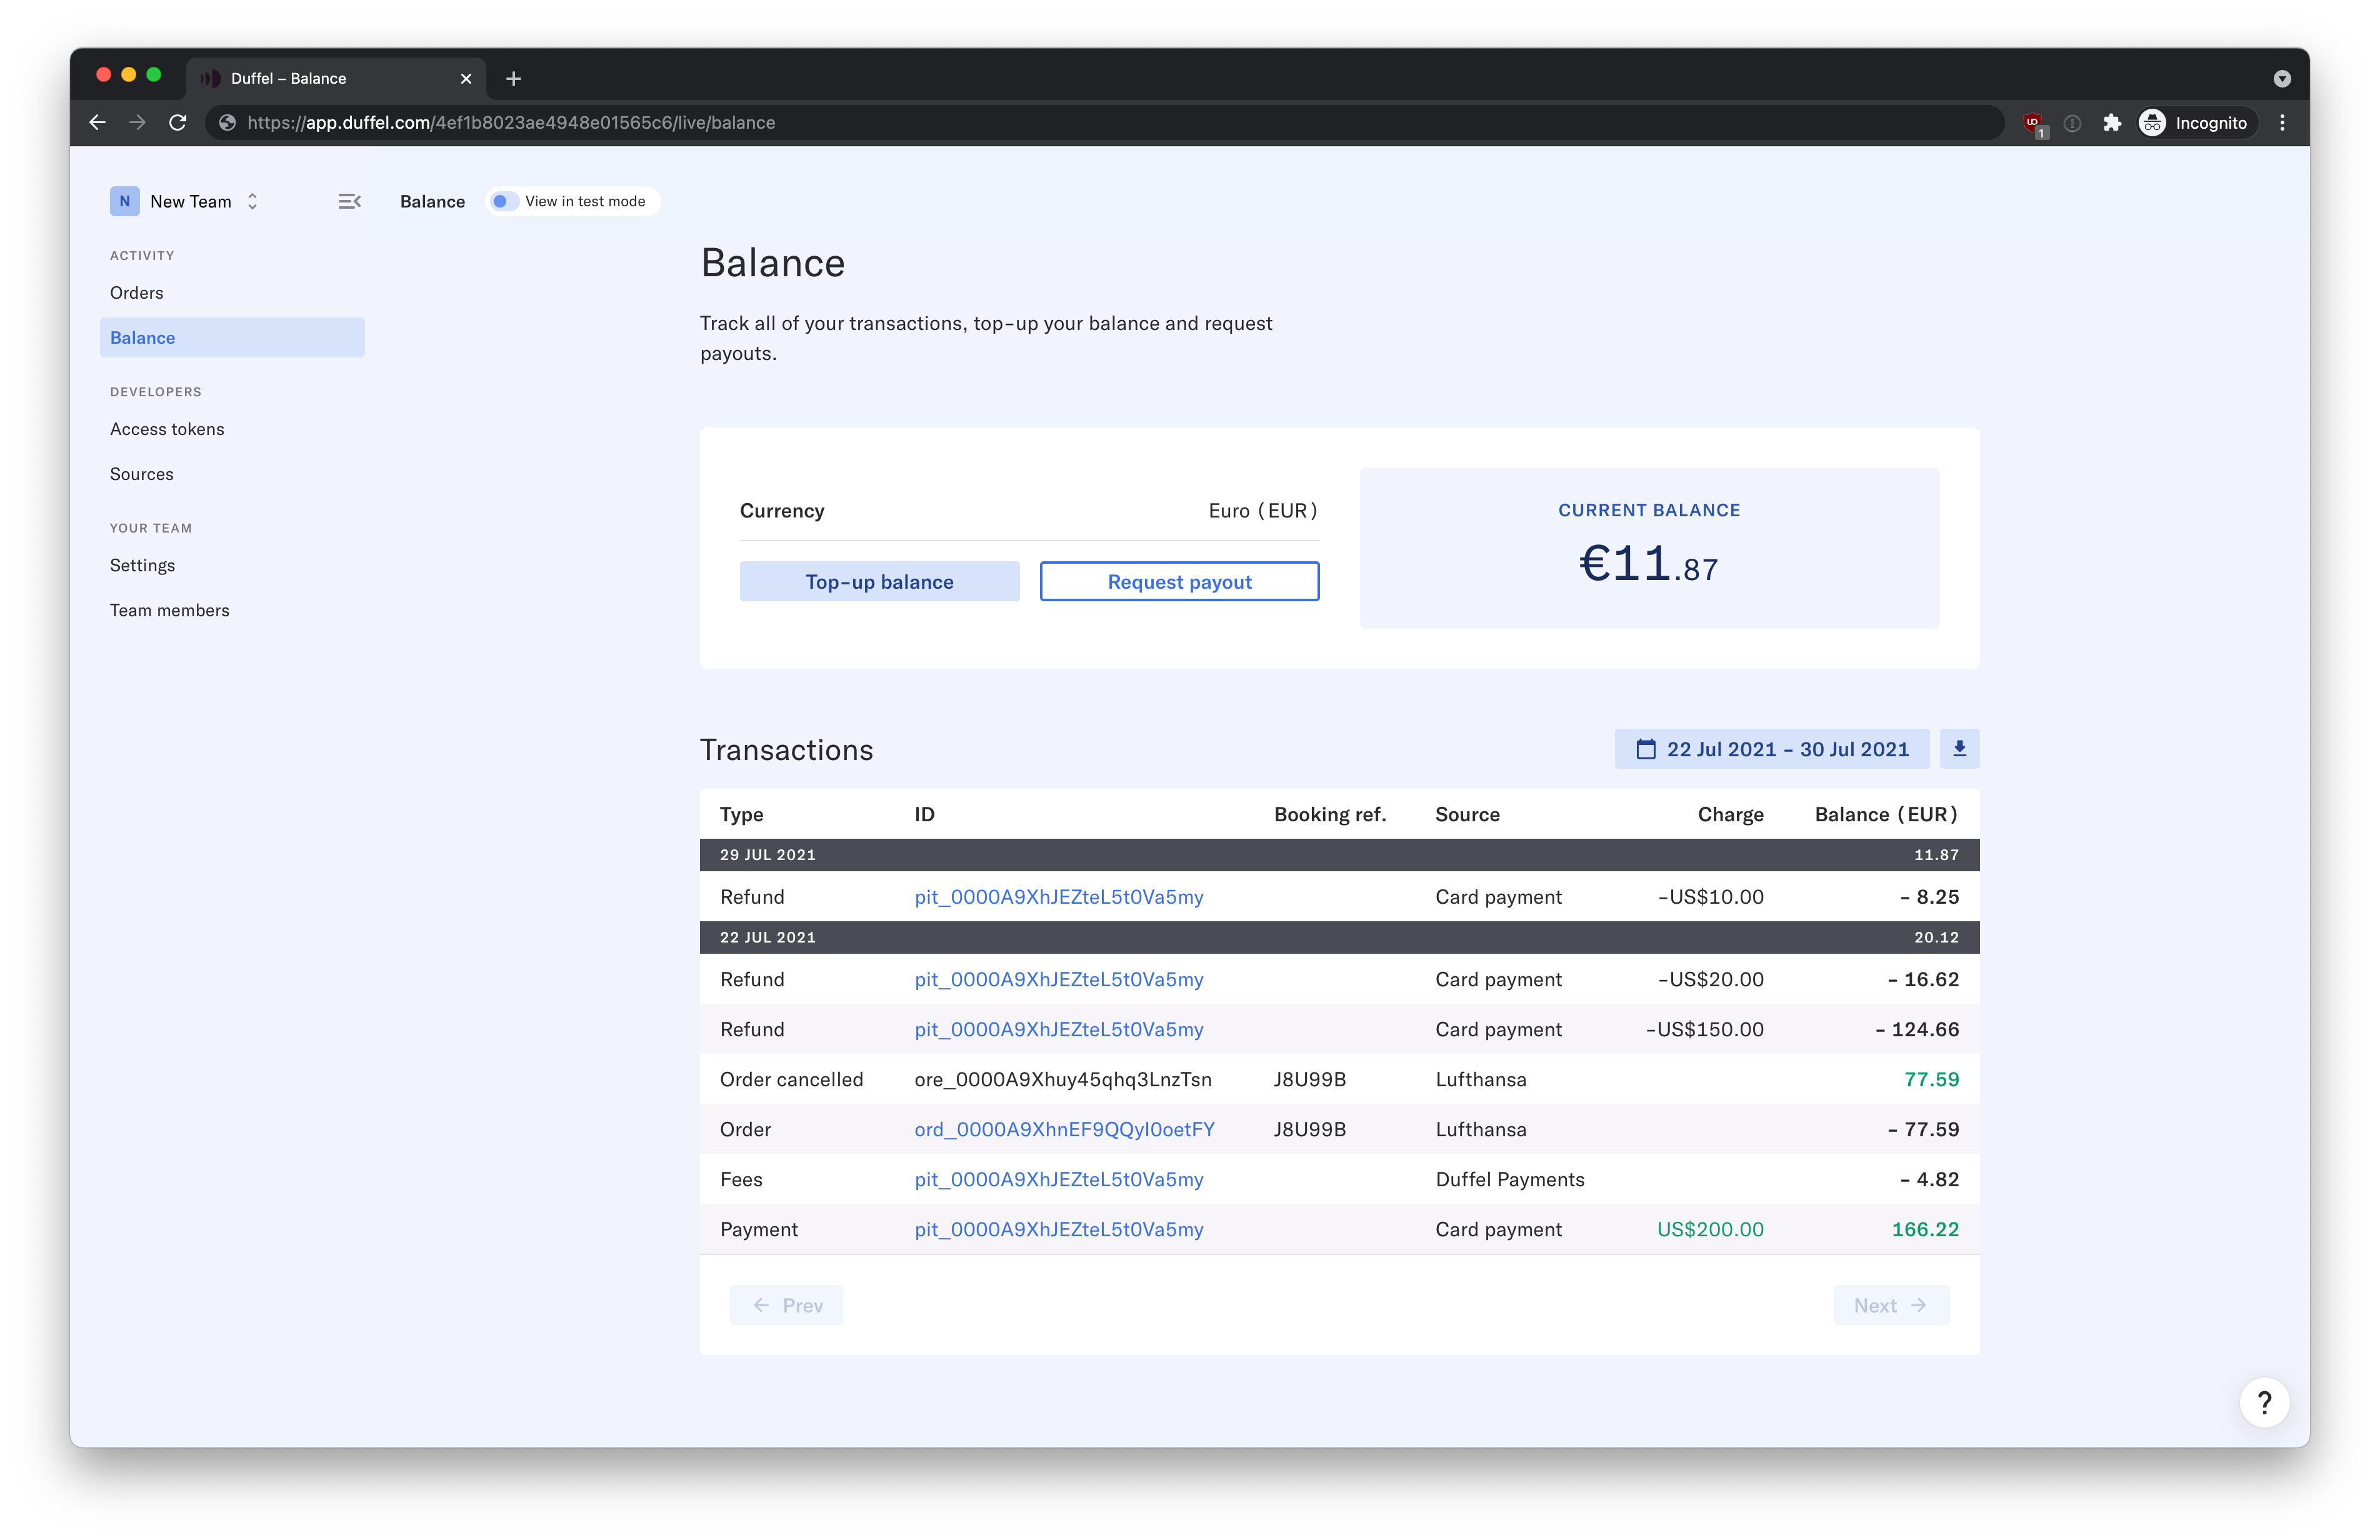Open Access tokens in the sidebar
This screenshot has height=1540, width=2380.
[167, 429]
